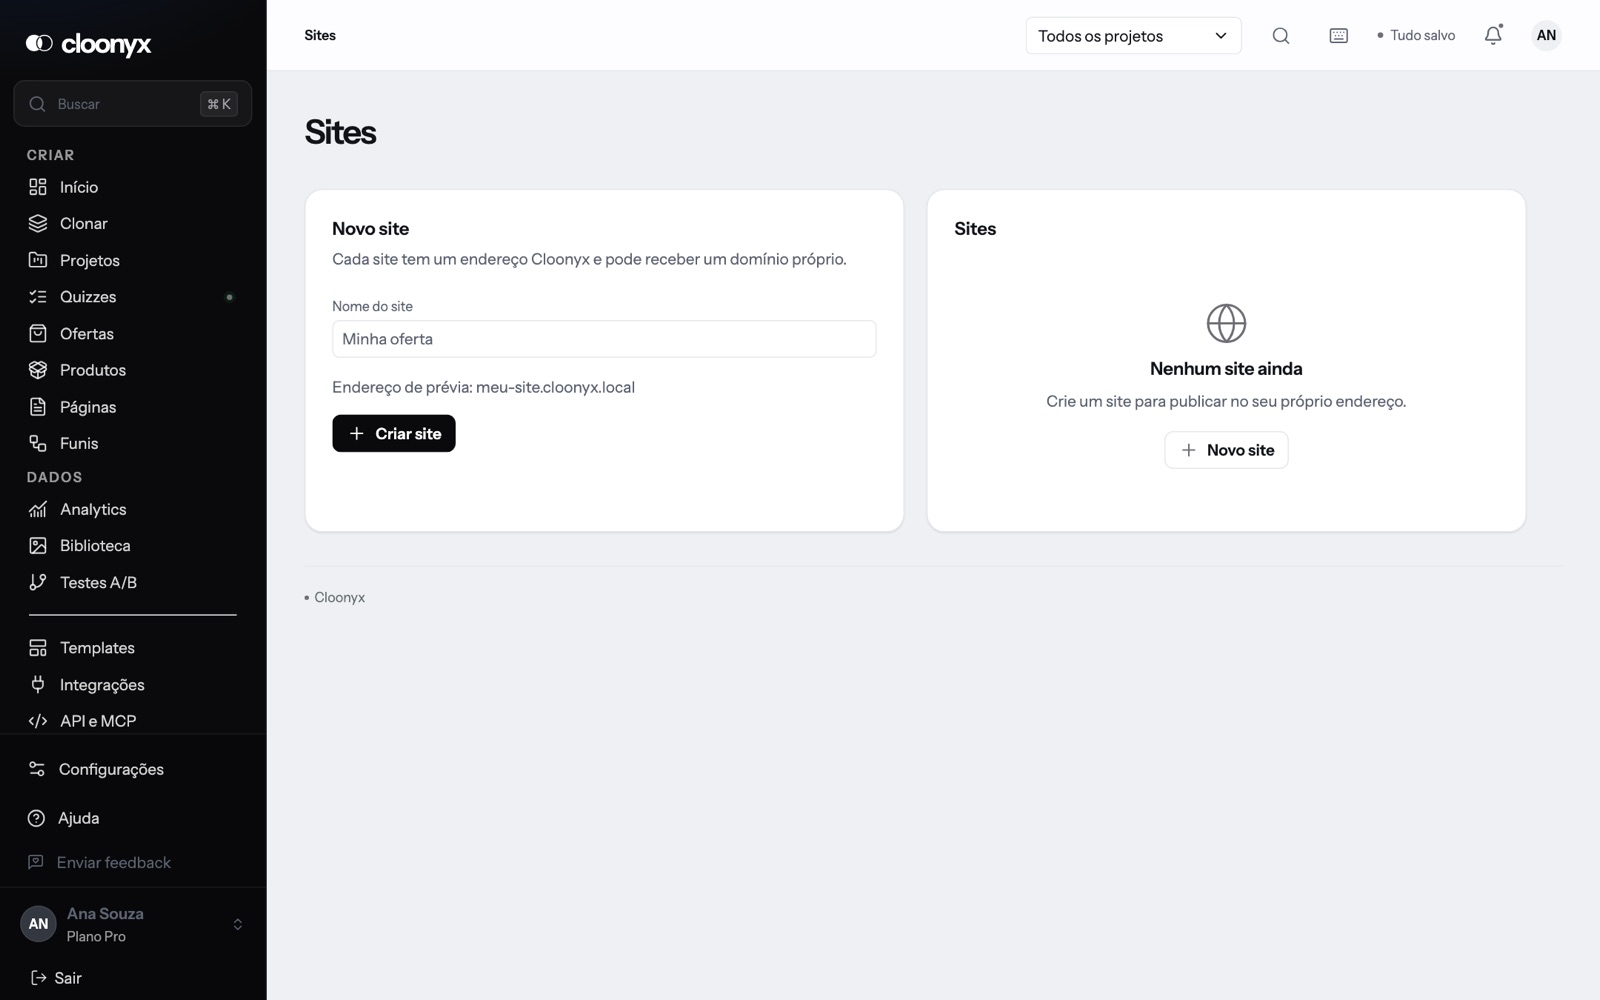Open the Todos os projetos dropdown

point(1133,36)
